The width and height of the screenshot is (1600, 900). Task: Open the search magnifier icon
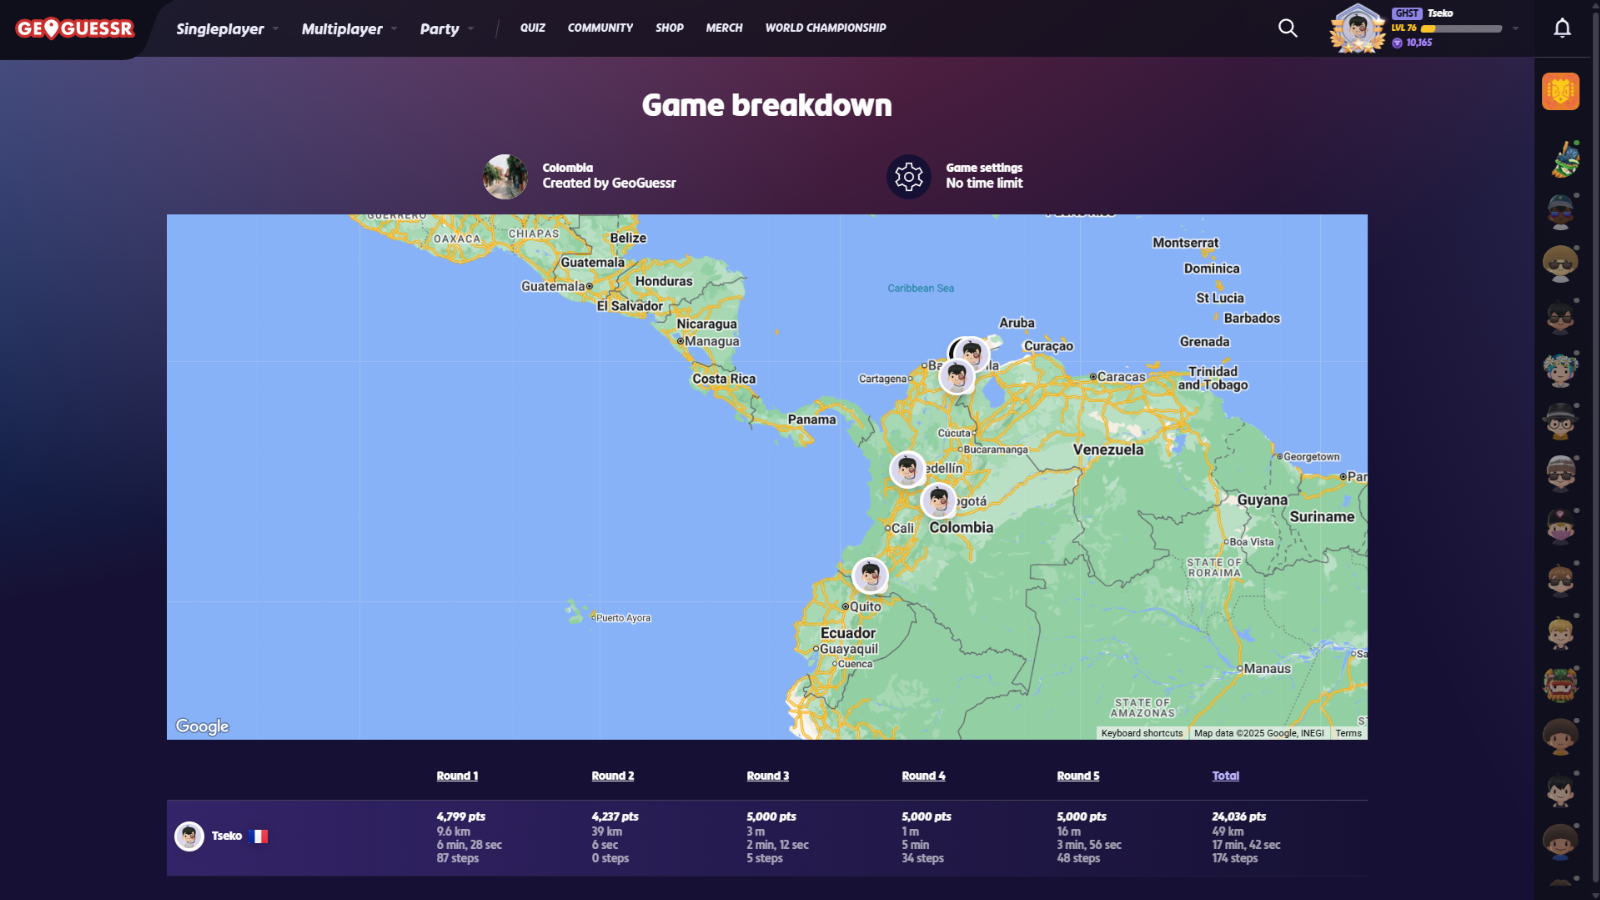1287,28
